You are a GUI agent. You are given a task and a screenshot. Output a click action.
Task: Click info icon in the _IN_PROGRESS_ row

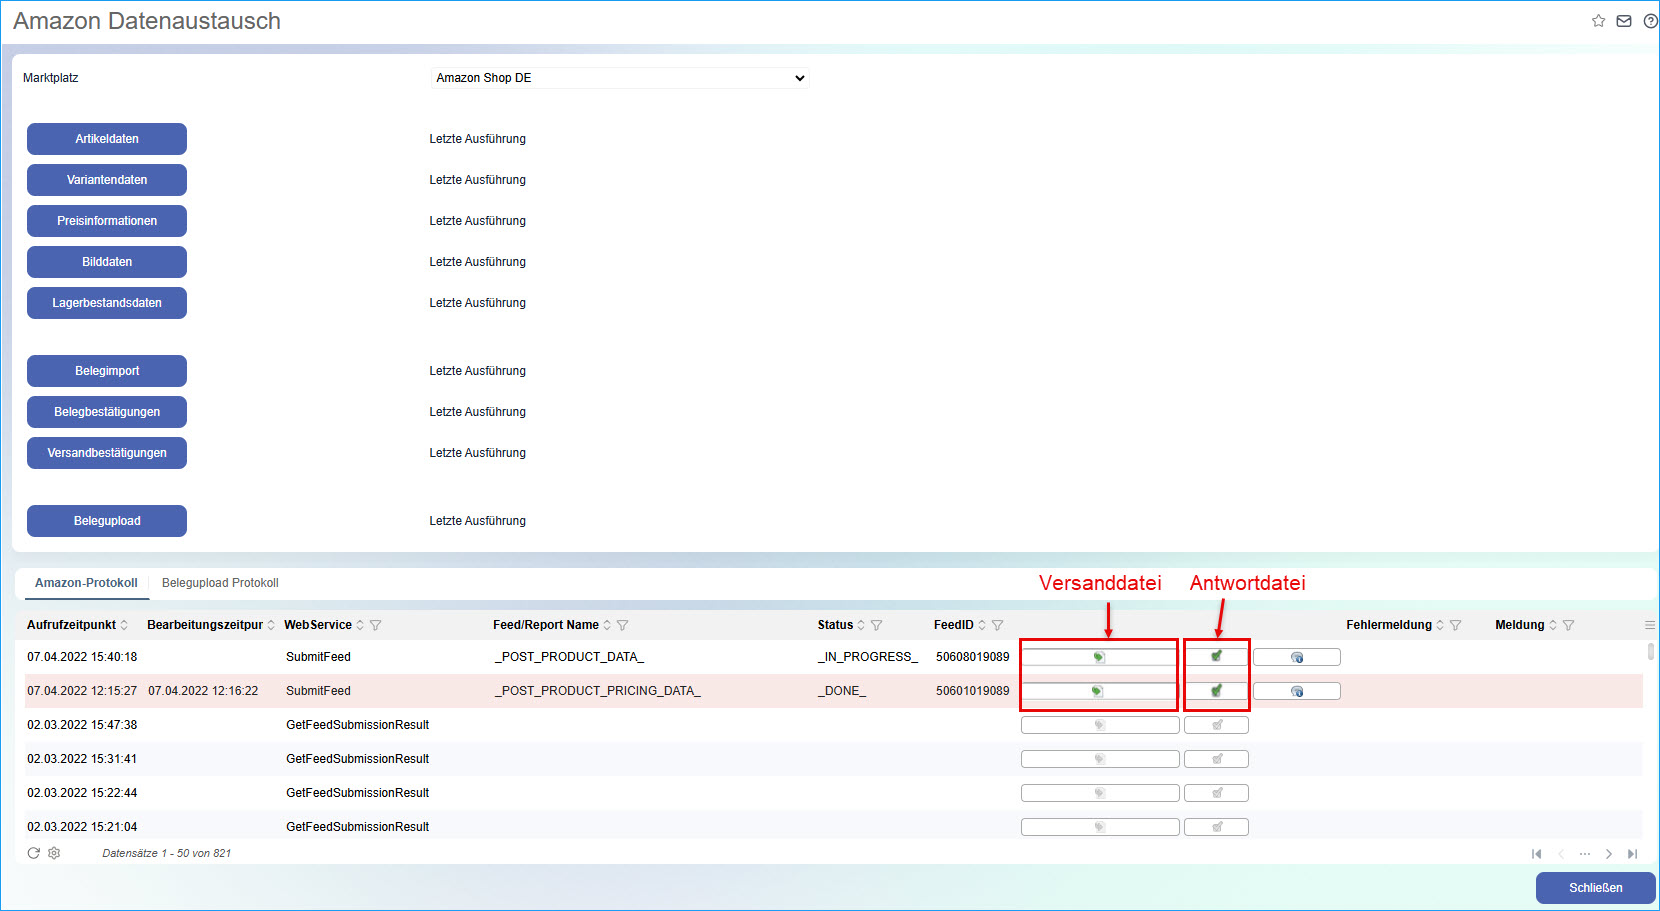pos(1296,657)
